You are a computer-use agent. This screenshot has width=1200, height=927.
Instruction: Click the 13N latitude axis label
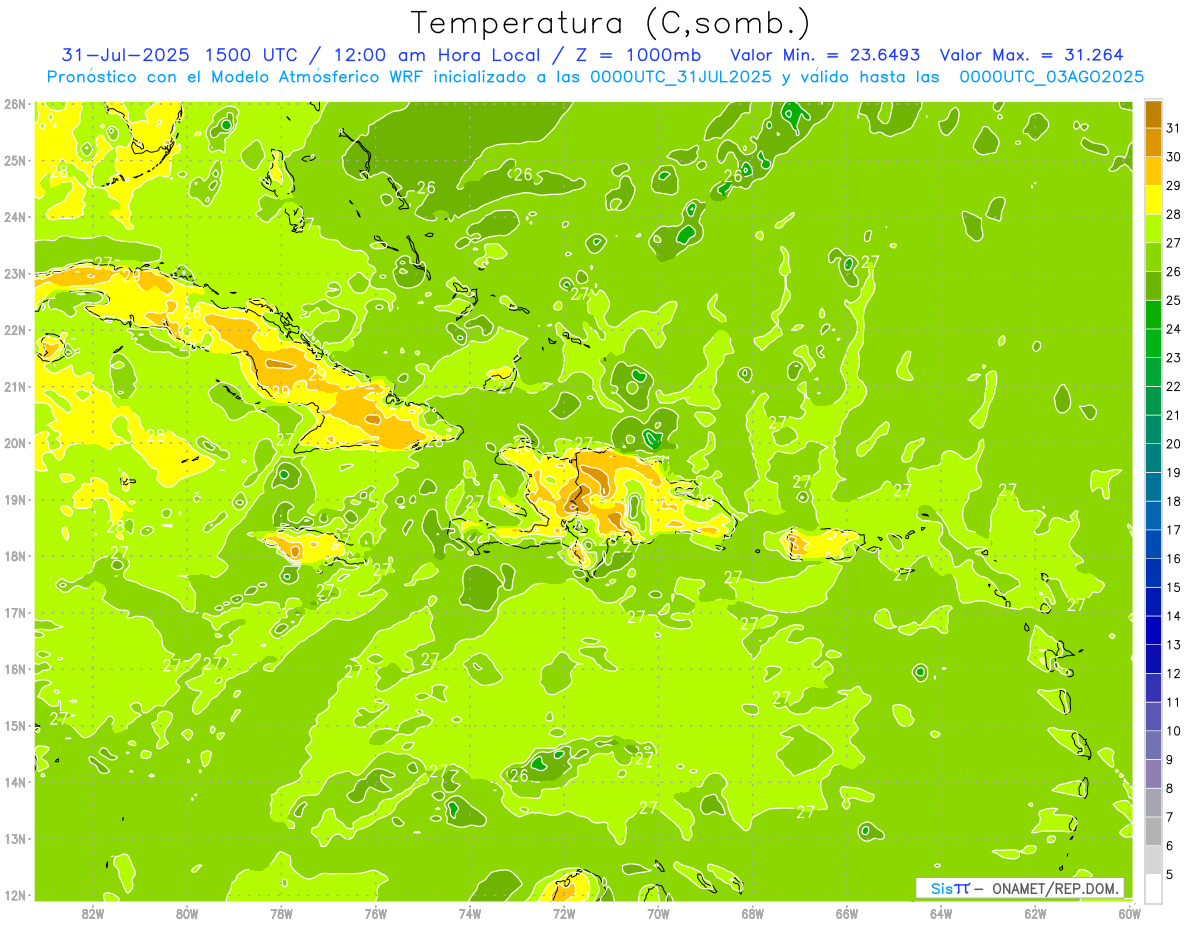14,839
